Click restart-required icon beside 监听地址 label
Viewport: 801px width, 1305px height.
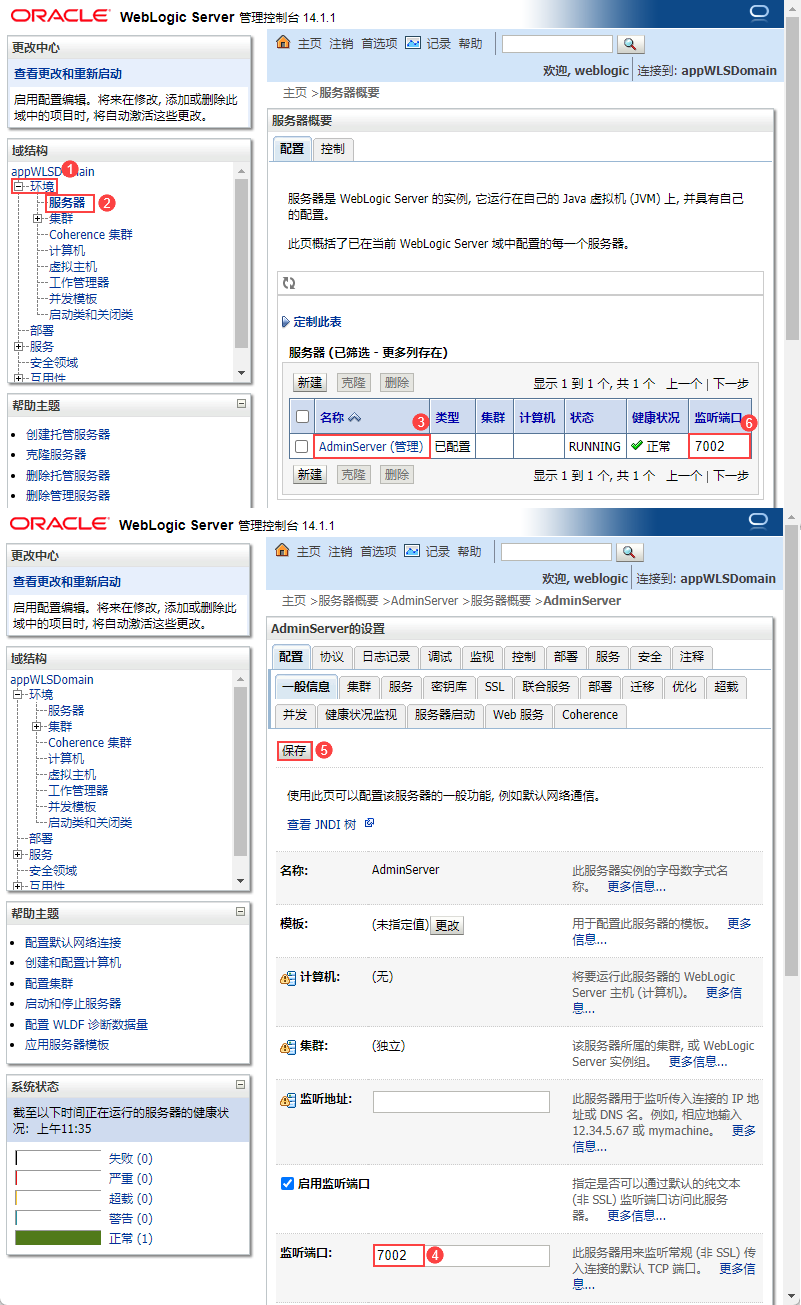(288, 1099)
